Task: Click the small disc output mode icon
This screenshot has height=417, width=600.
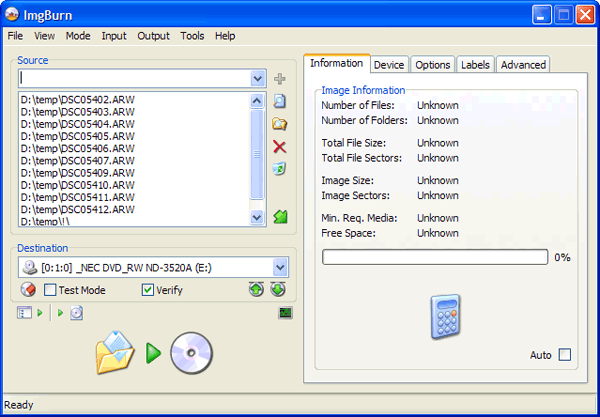Action: [77, 313]
